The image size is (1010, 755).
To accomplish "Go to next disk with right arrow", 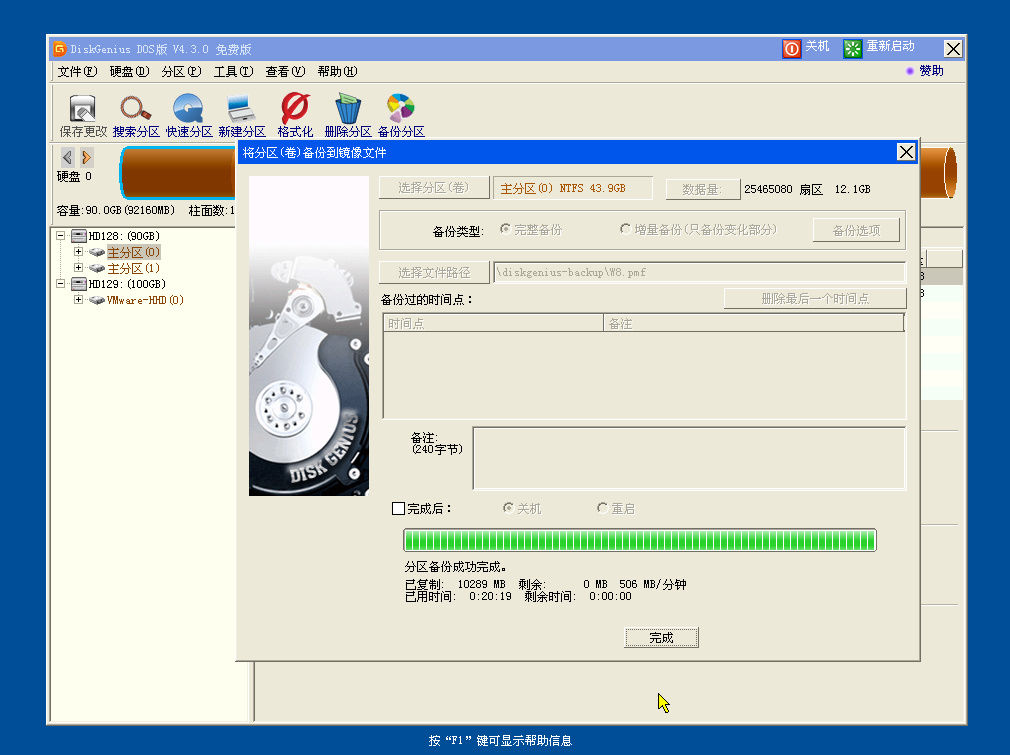I will coord(86,157).
